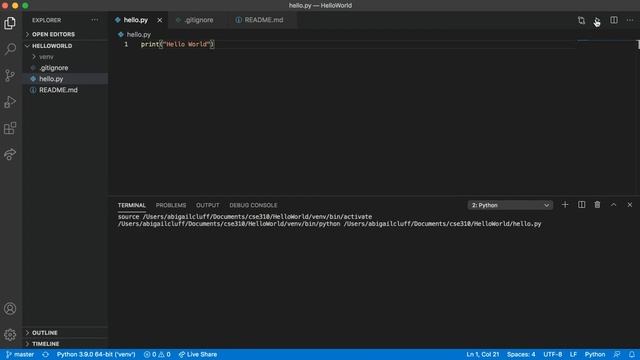640x360 pixels.
Task: Change end of line sequence LF
Action: (573, 354)
